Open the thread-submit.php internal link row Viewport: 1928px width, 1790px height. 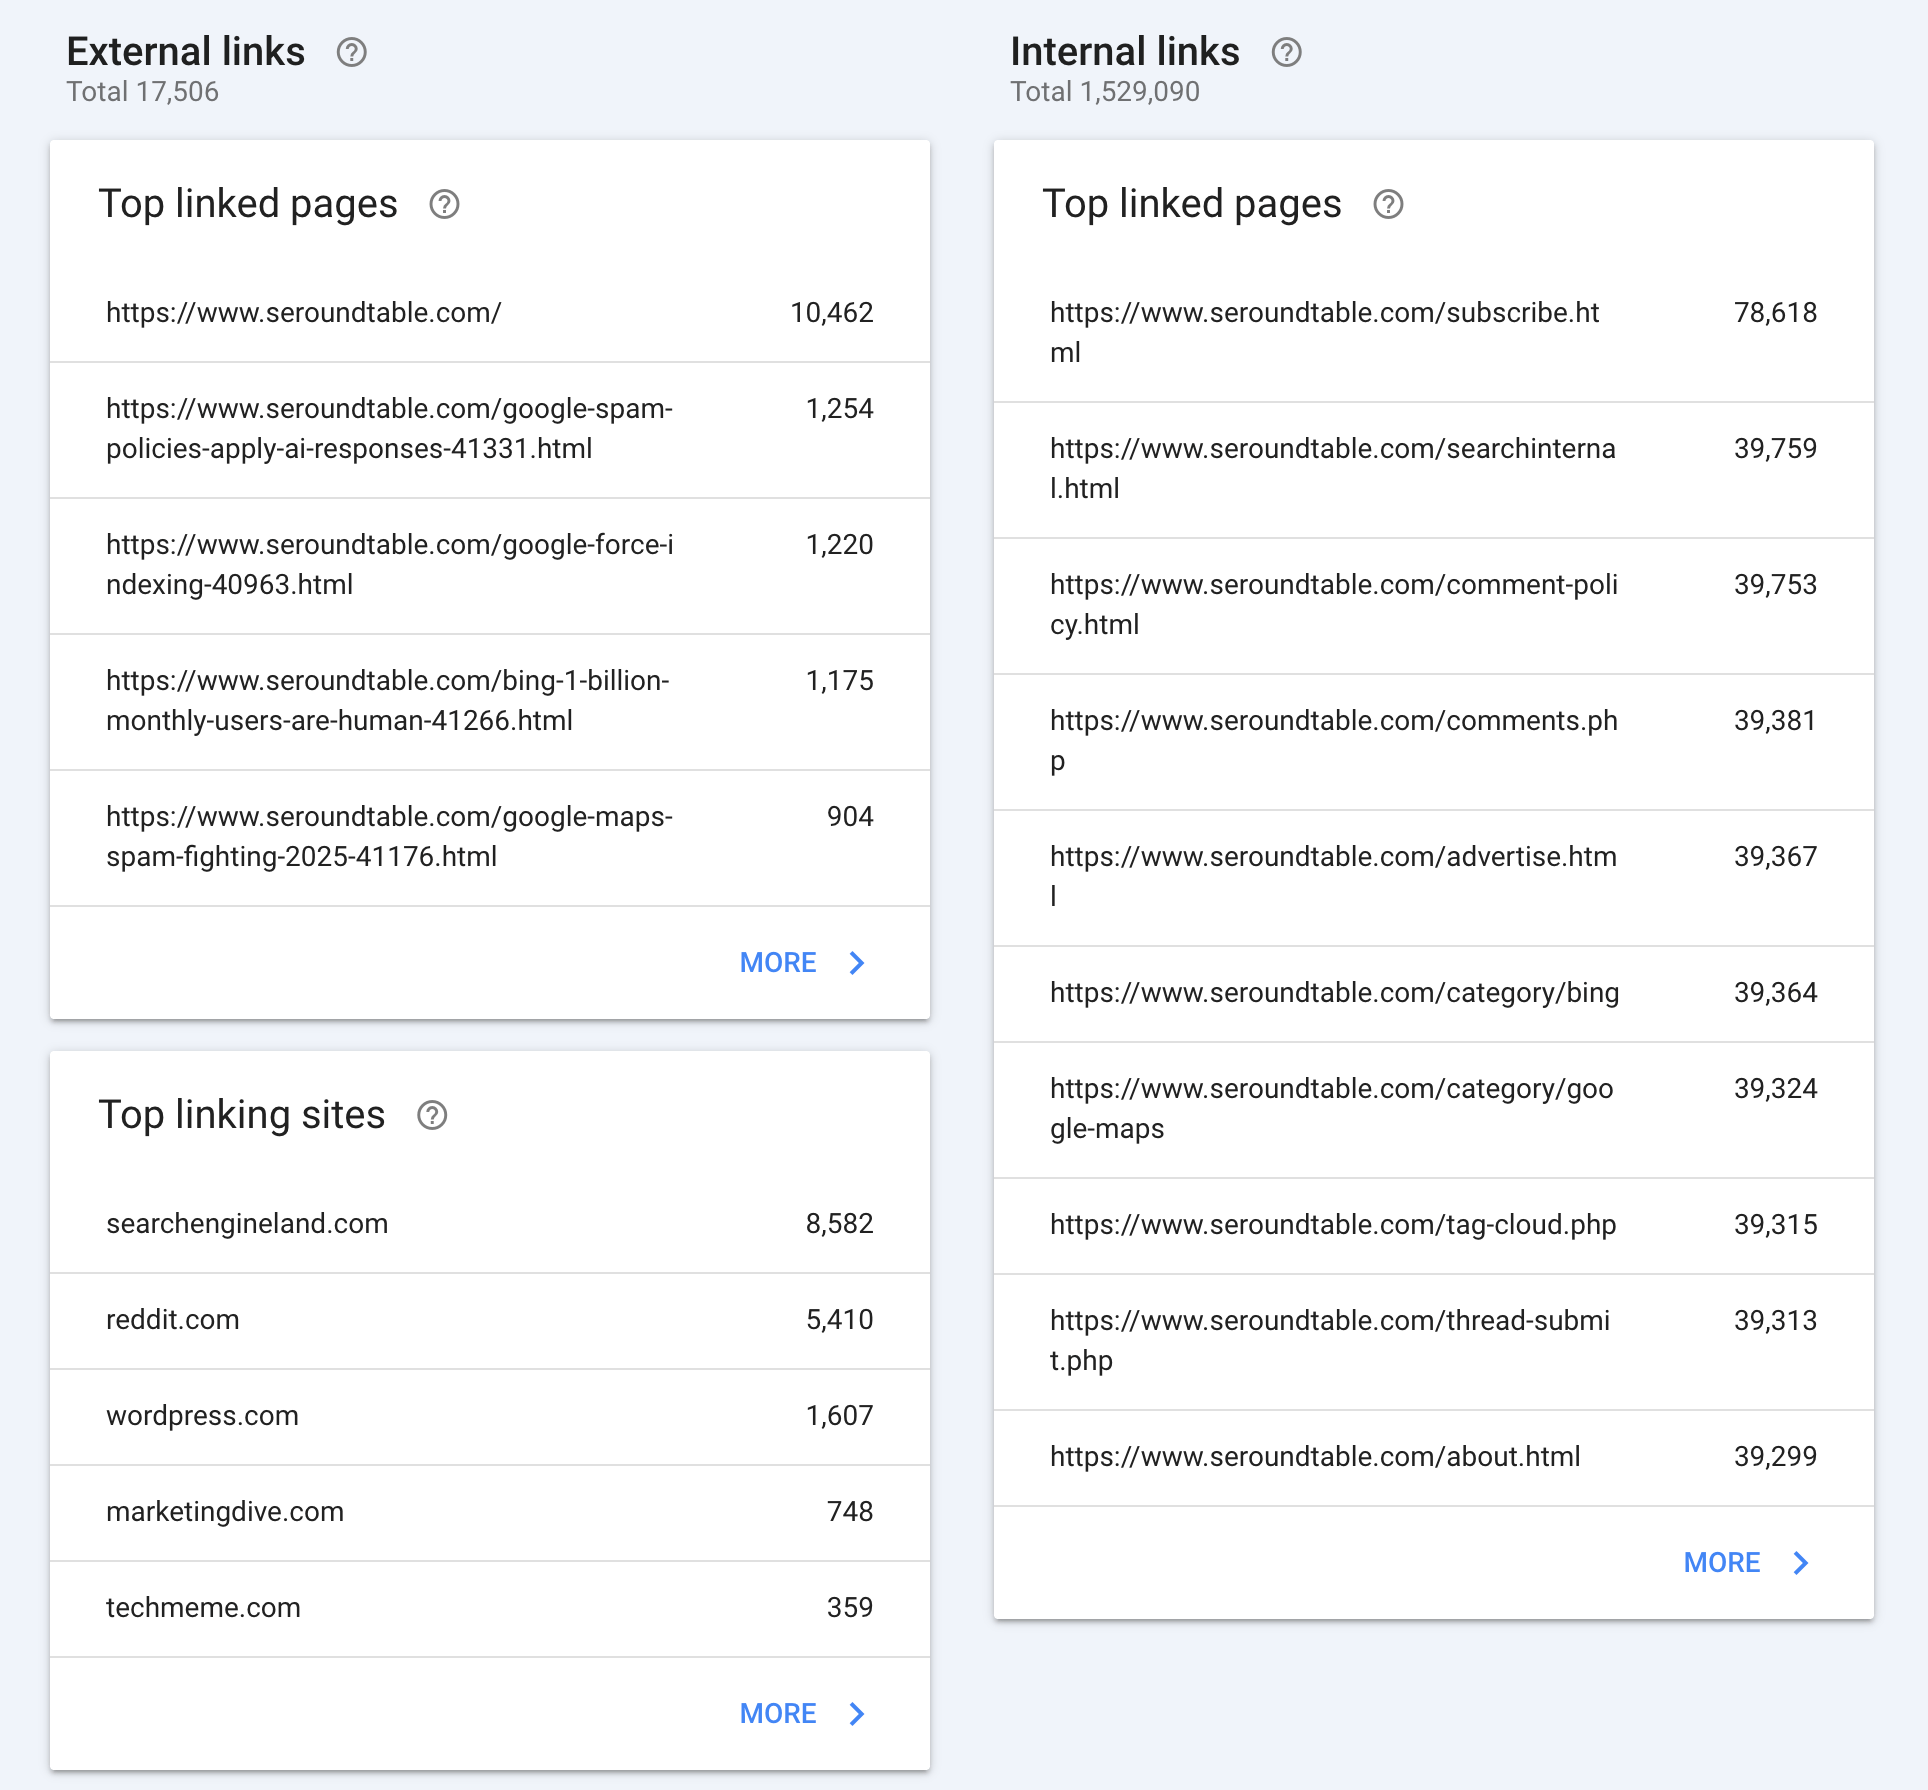click(1434, 1341)
